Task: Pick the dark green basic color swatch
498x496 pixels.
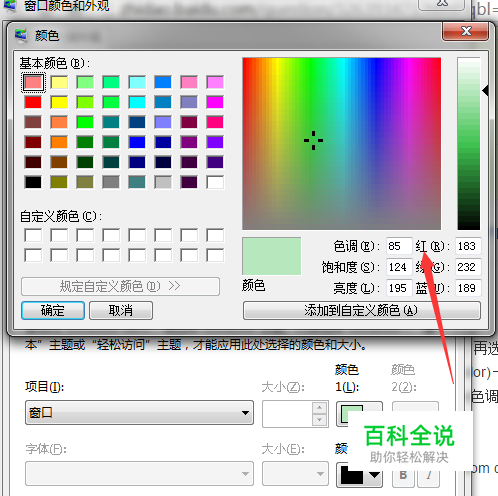Action: point(85,162)
